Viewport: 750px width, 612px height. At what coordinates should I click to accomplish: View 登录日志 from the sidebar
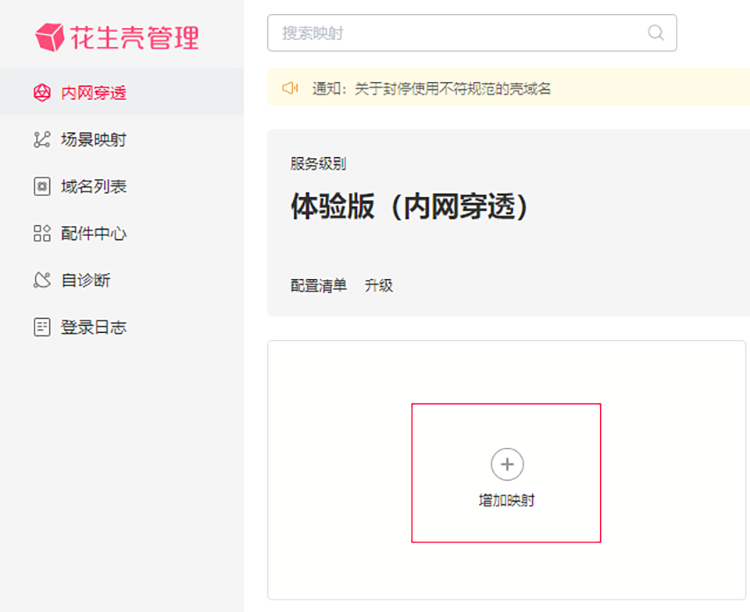click(x=94, y=328)
